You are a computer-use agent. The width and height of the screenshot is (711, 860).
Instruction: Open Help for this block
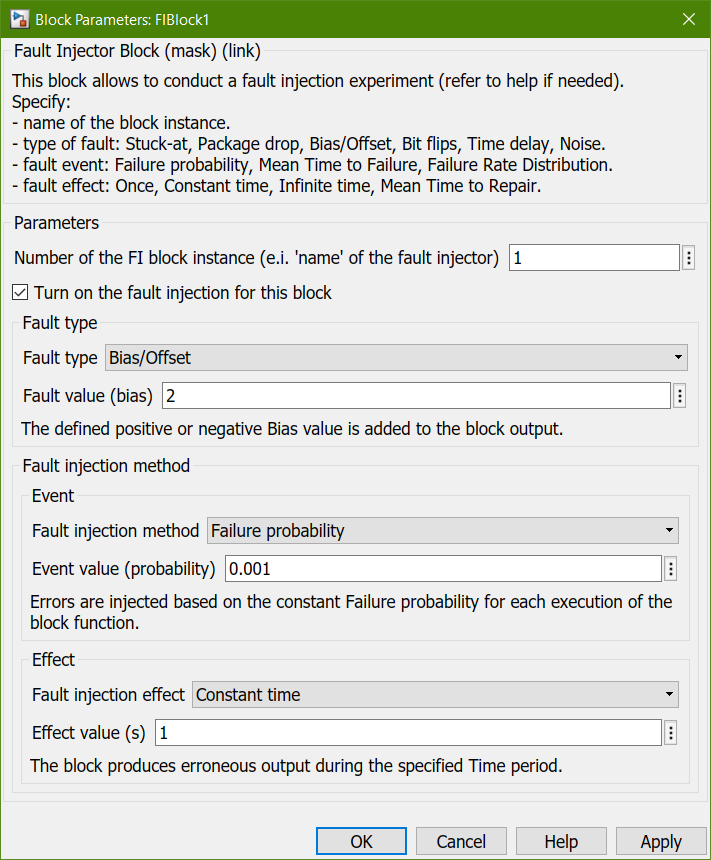[x=561, y=842]
